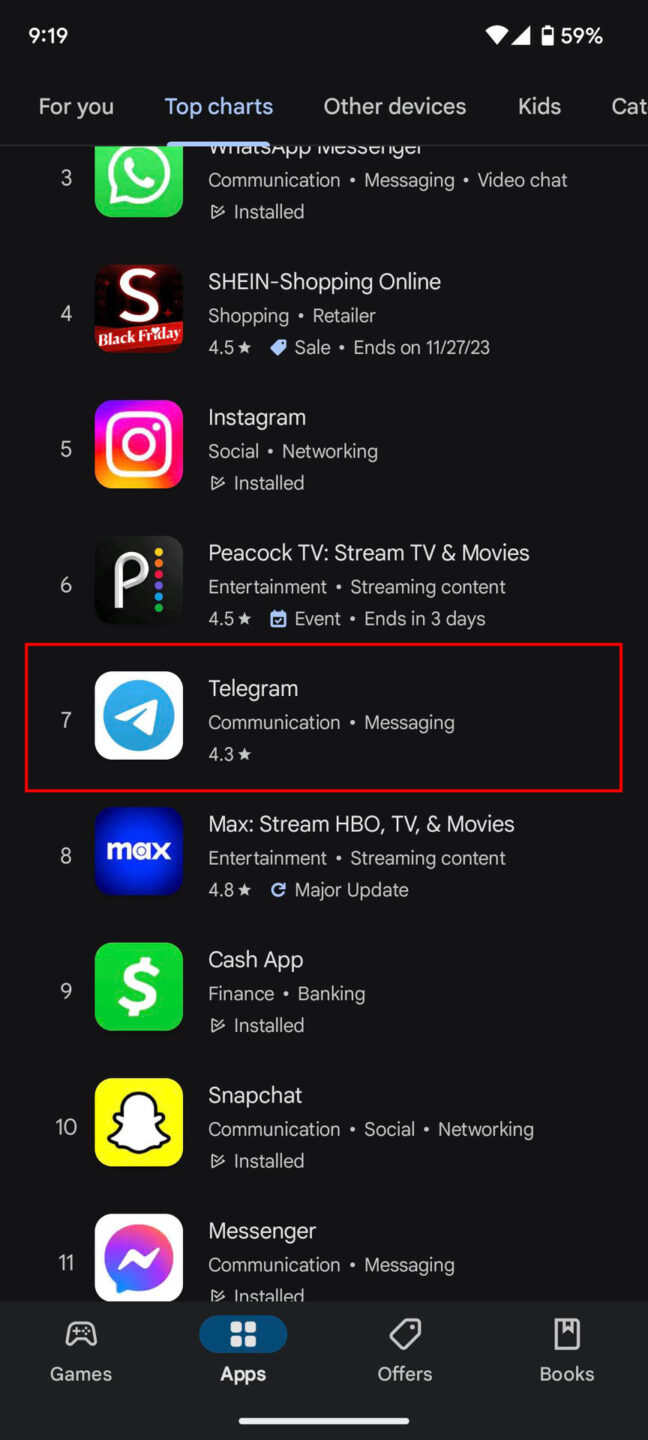Tap the SHEIN Black Friday app icon

(x=139, y=308)
